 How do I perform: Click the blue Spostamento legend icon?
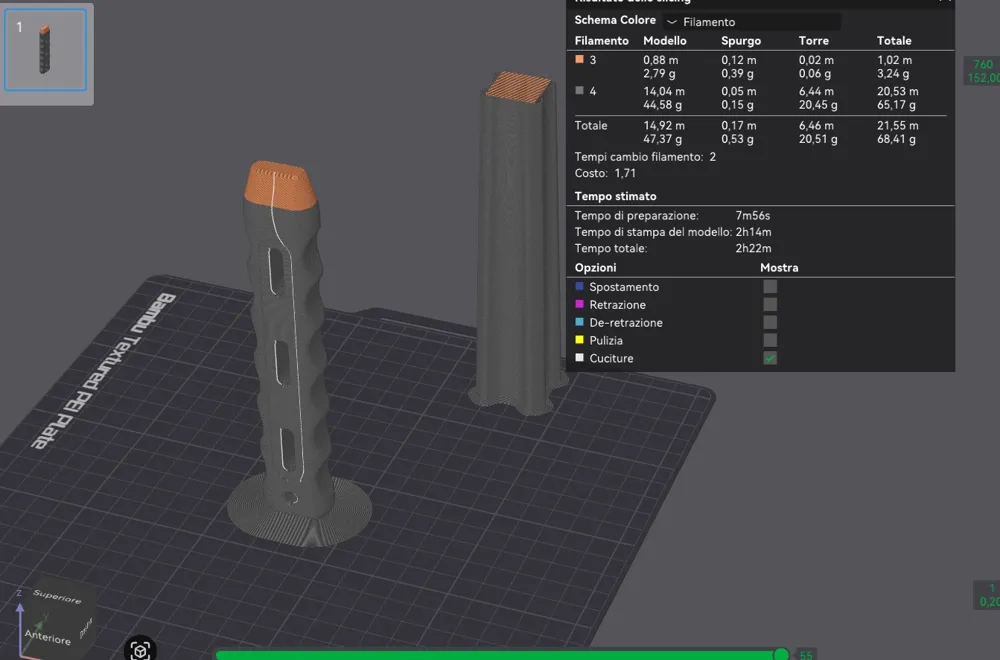point(579,287)
